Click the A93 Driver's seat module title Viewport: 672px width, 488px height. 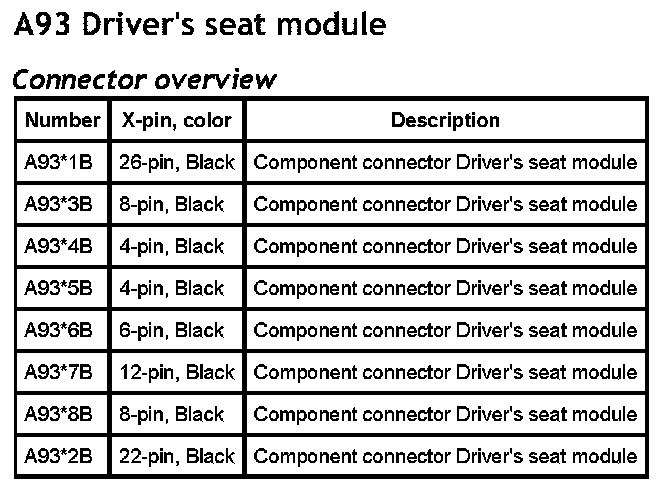pos(200,25)
